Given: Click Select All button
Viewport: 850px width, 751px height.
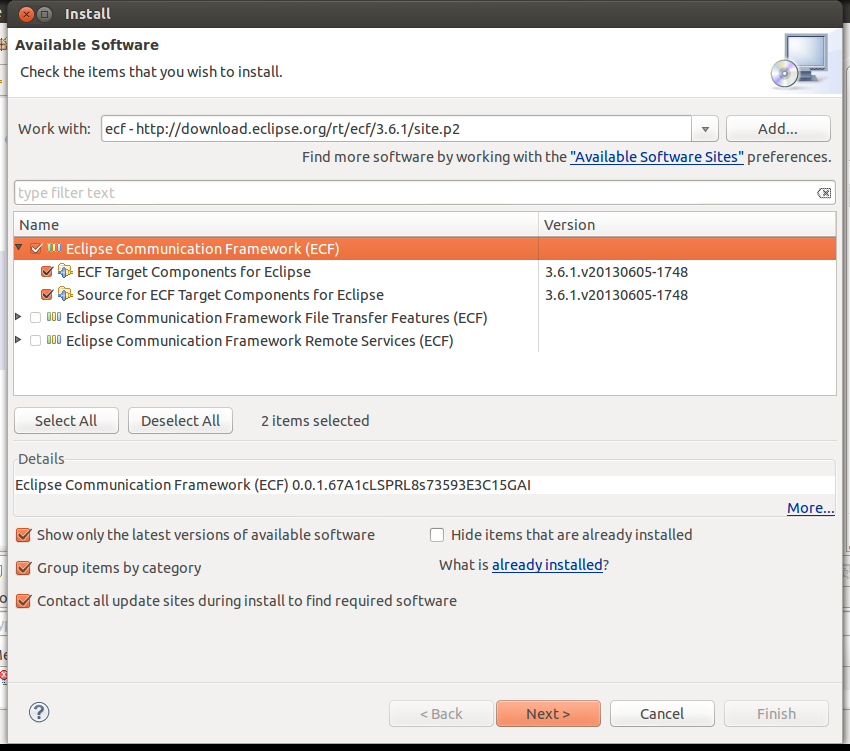Looking at the screenshot, I should 66,421.
